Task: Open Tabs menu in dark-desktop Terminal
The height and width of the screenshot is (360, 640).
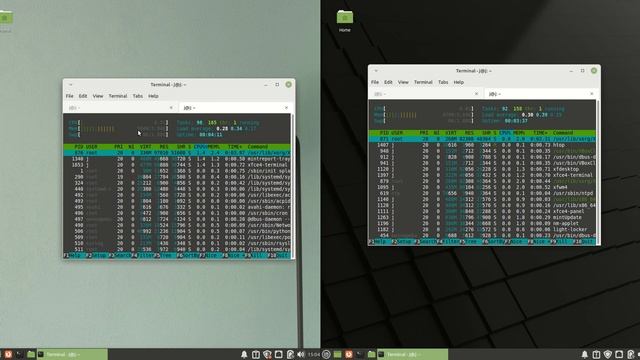Action: pos(443,82)
